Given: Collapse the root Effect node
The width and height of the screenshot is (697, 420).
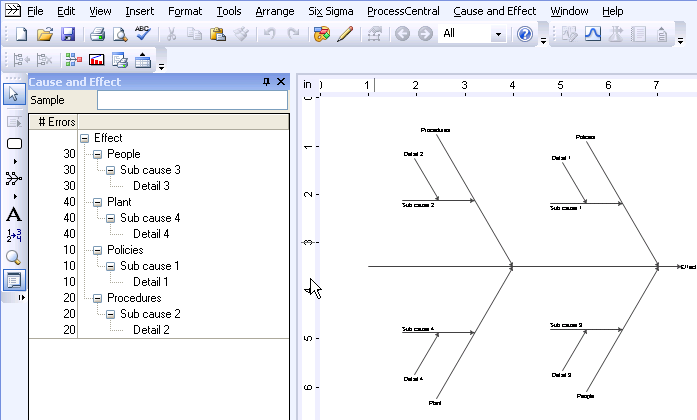Looking at the screenshot, I should tap(84, 139).
